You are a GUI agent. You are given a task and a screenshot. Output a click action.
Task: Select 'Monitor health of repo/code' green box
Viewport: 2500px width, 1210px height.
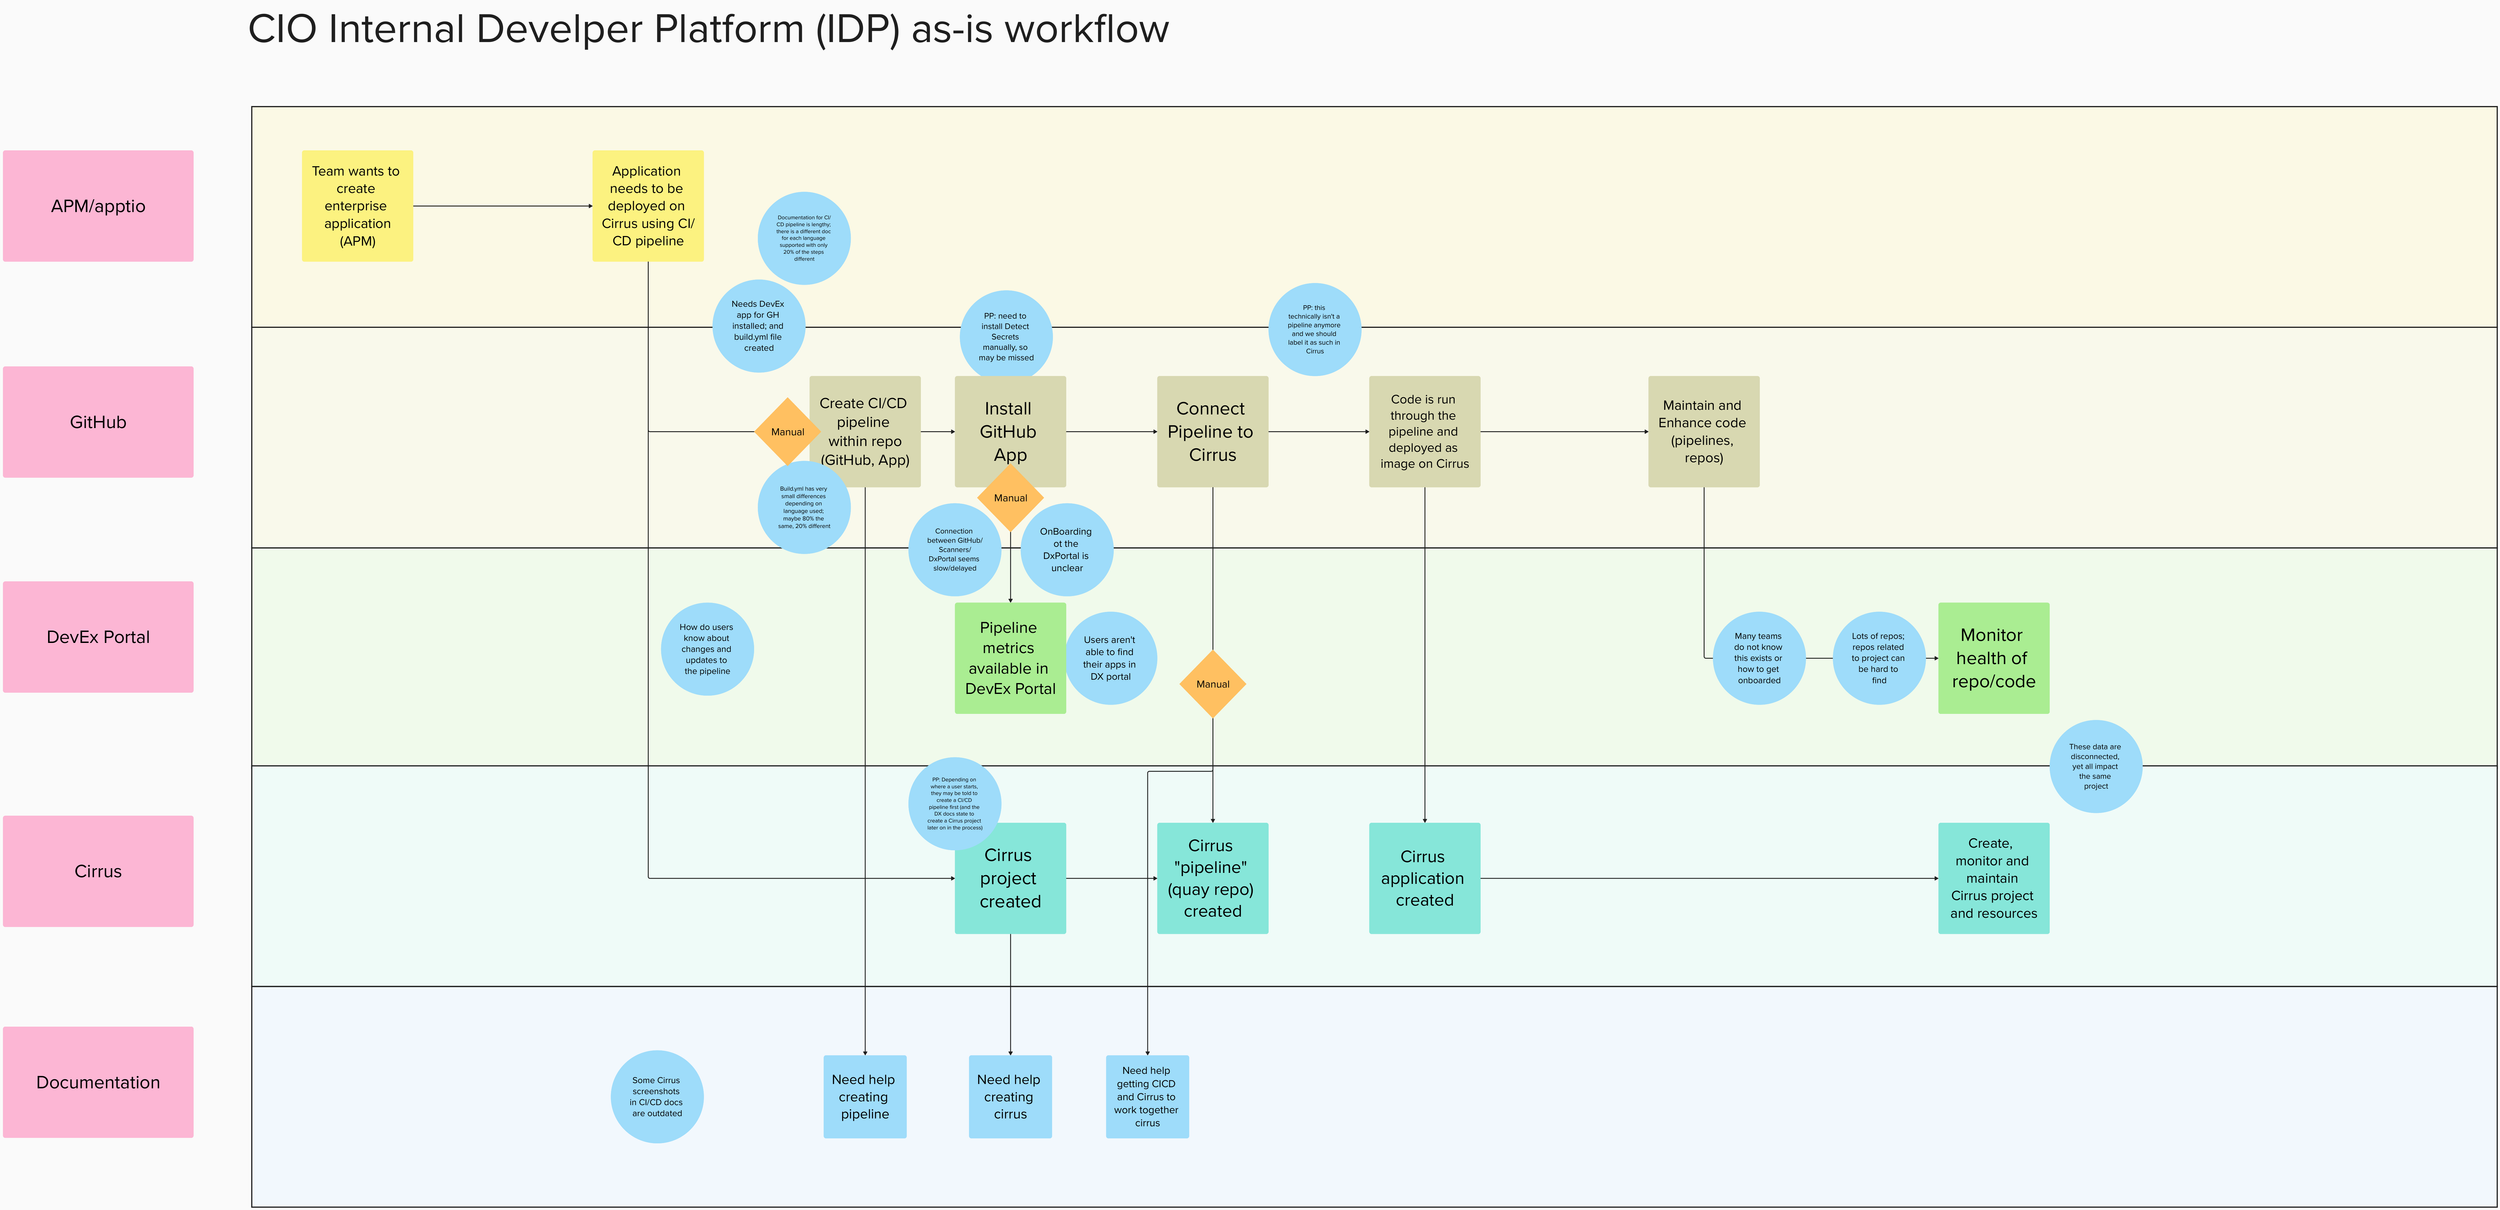point(1993,658)
